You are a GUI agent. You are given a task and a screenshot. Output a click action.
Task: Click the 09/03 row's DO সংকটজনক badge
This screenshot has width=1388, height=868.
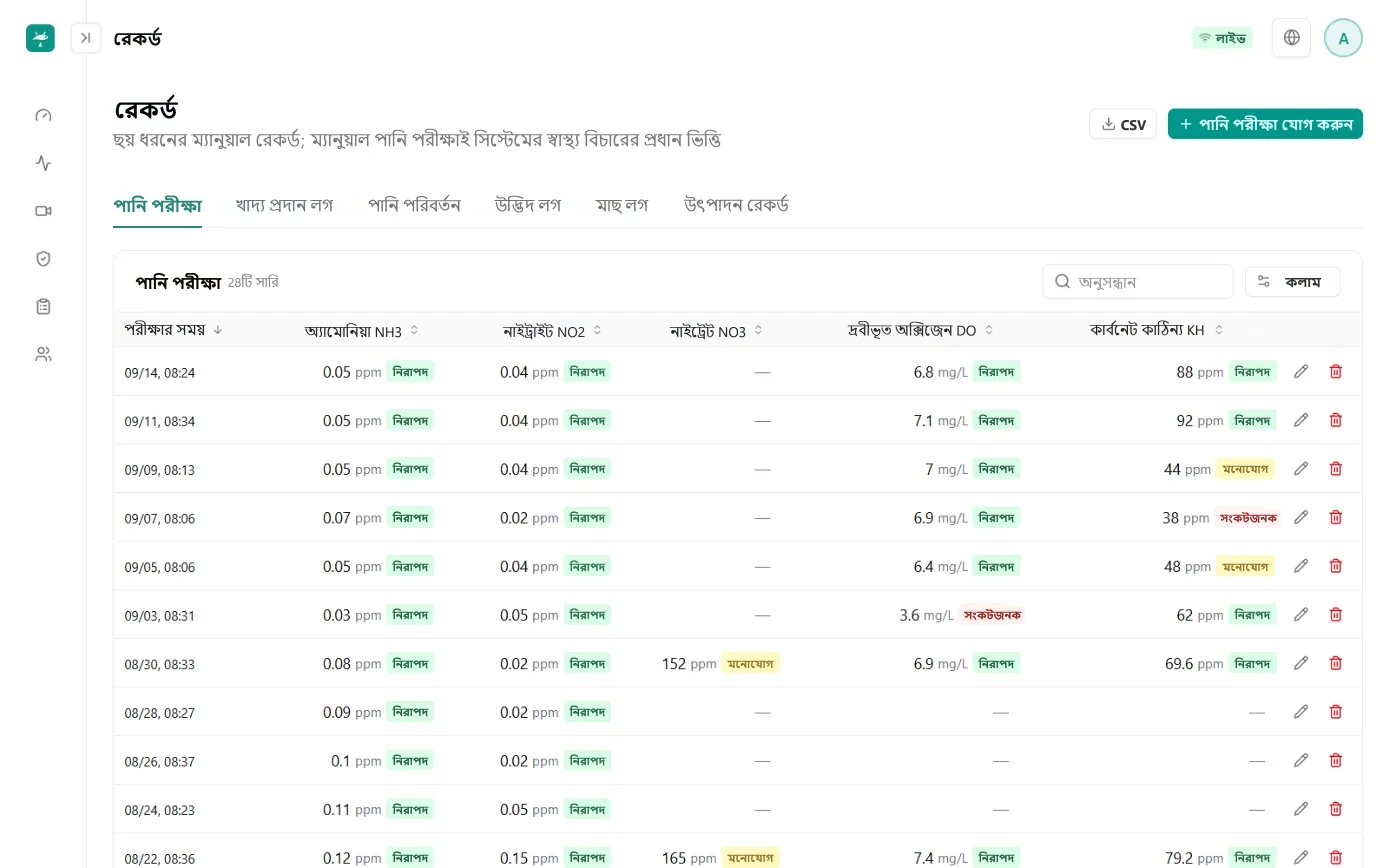point(992,615)
